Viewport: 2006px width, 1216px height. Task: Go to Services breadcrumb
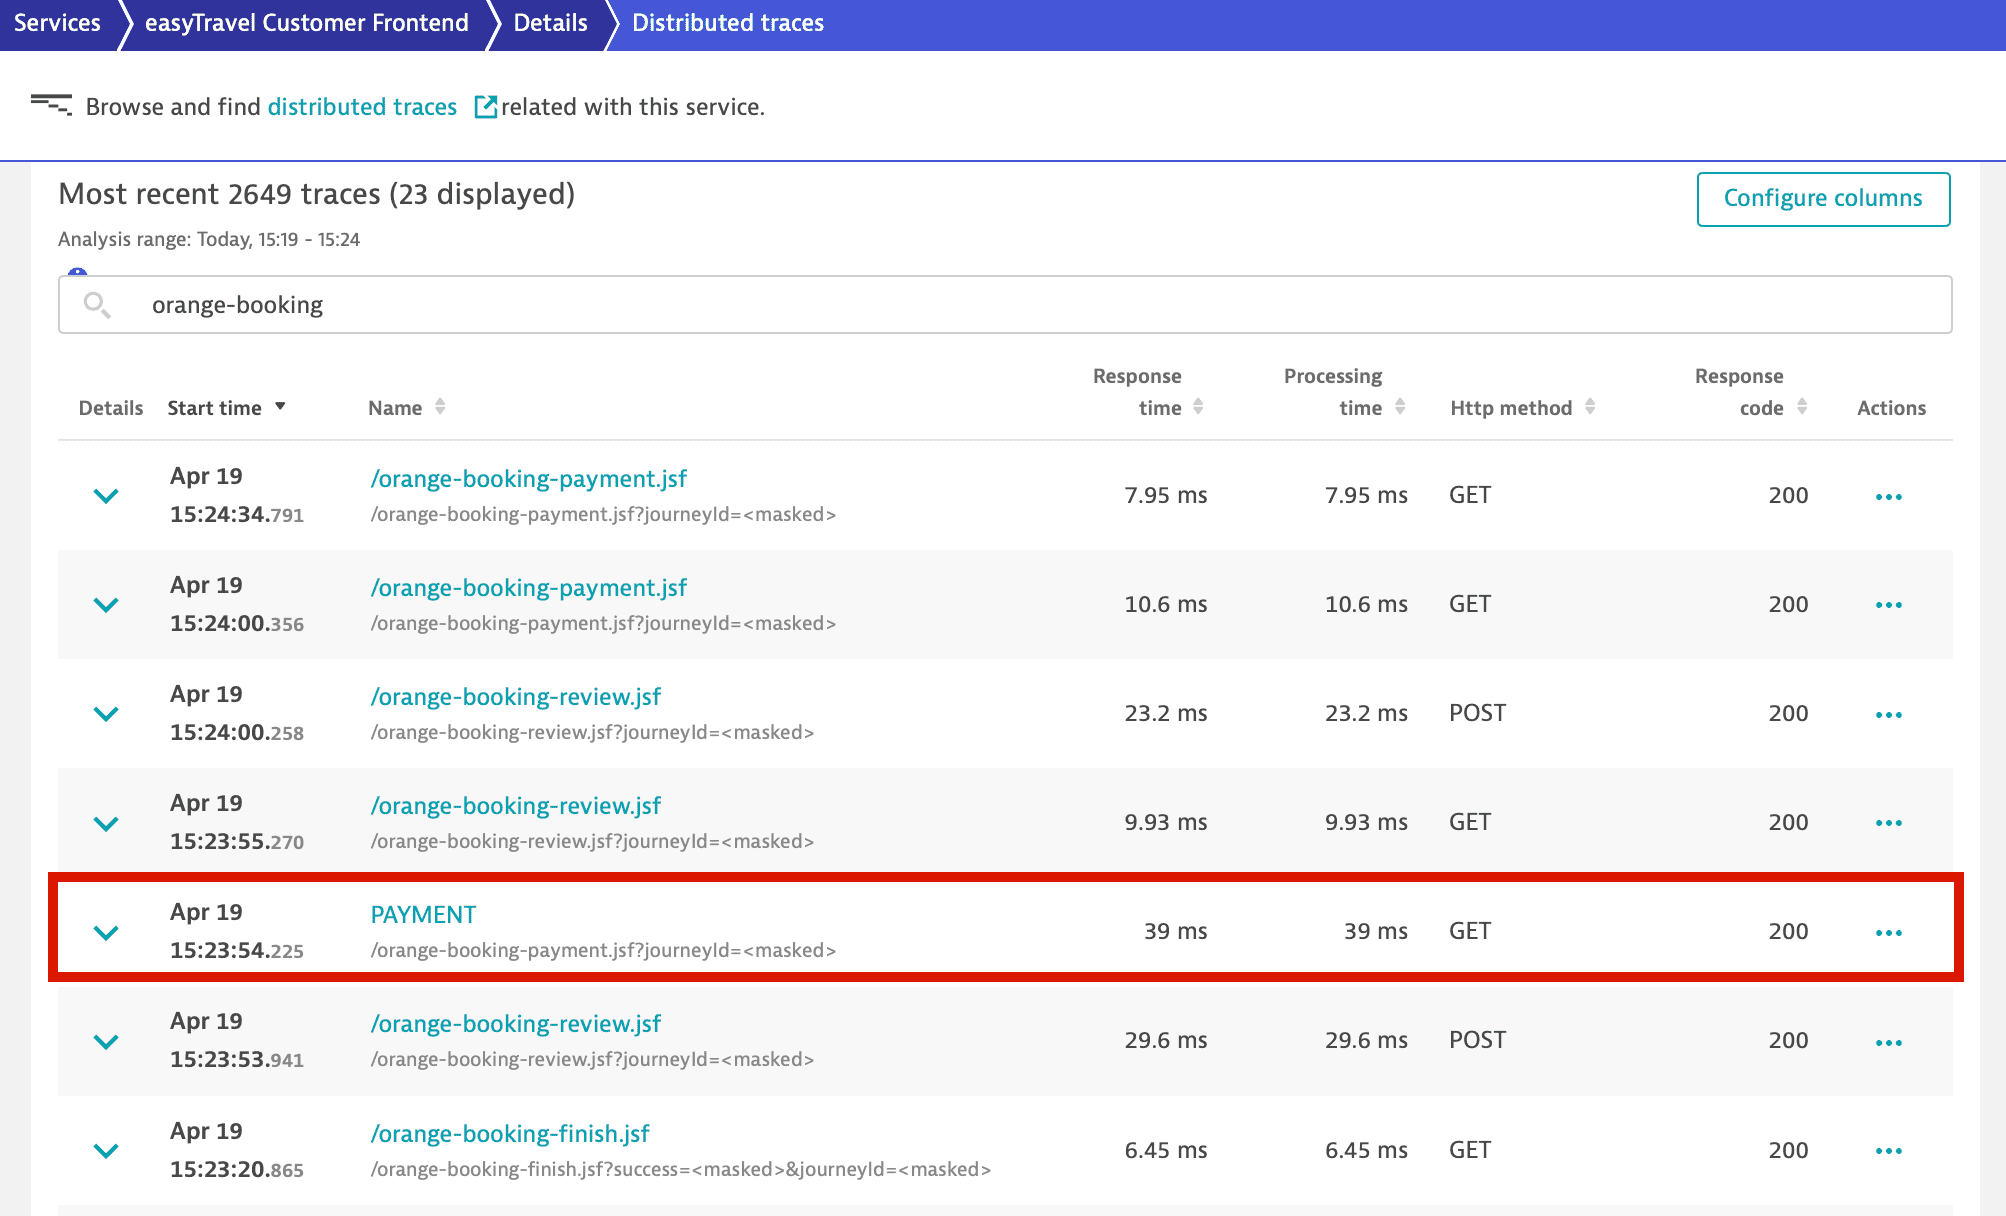[57, 23]
